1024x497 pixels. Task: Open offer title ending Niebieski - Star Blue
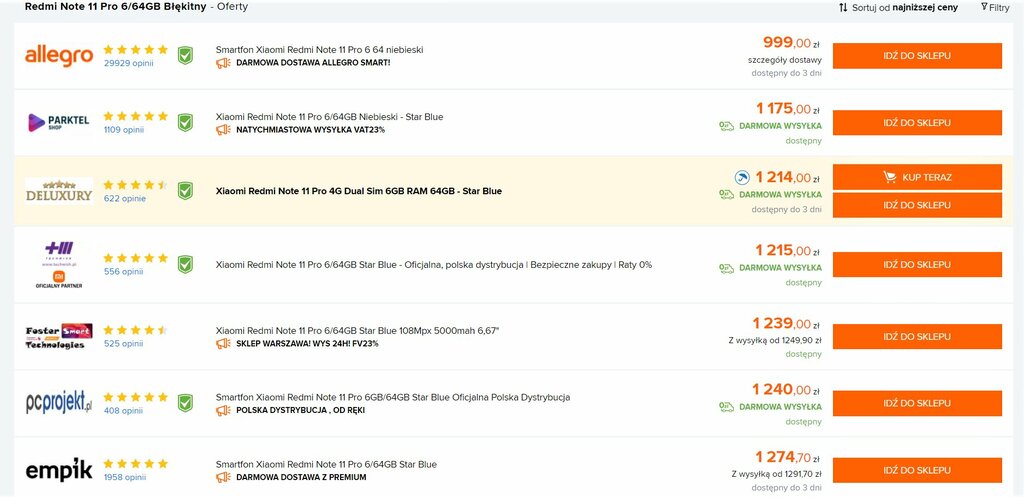point(330,117)
